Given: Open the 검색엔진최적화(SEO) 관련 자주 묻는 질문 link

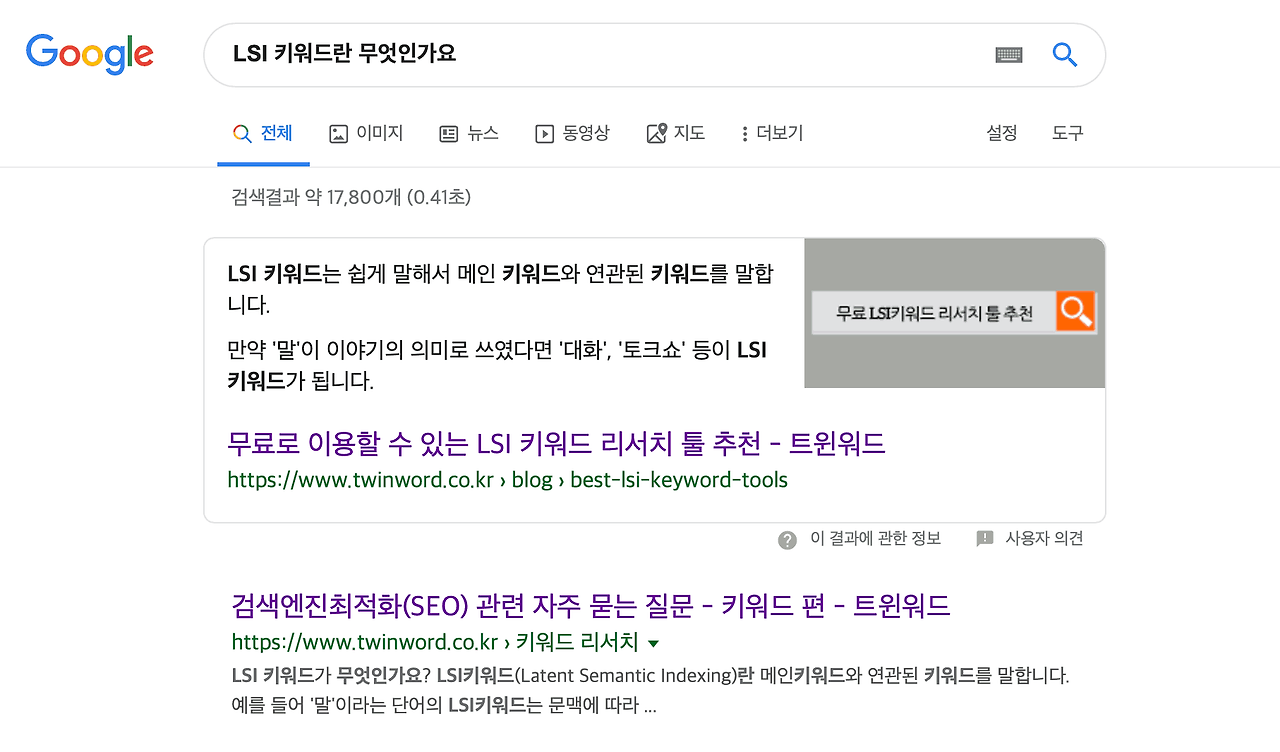Looking at the screenshot, I should [590, 605].
